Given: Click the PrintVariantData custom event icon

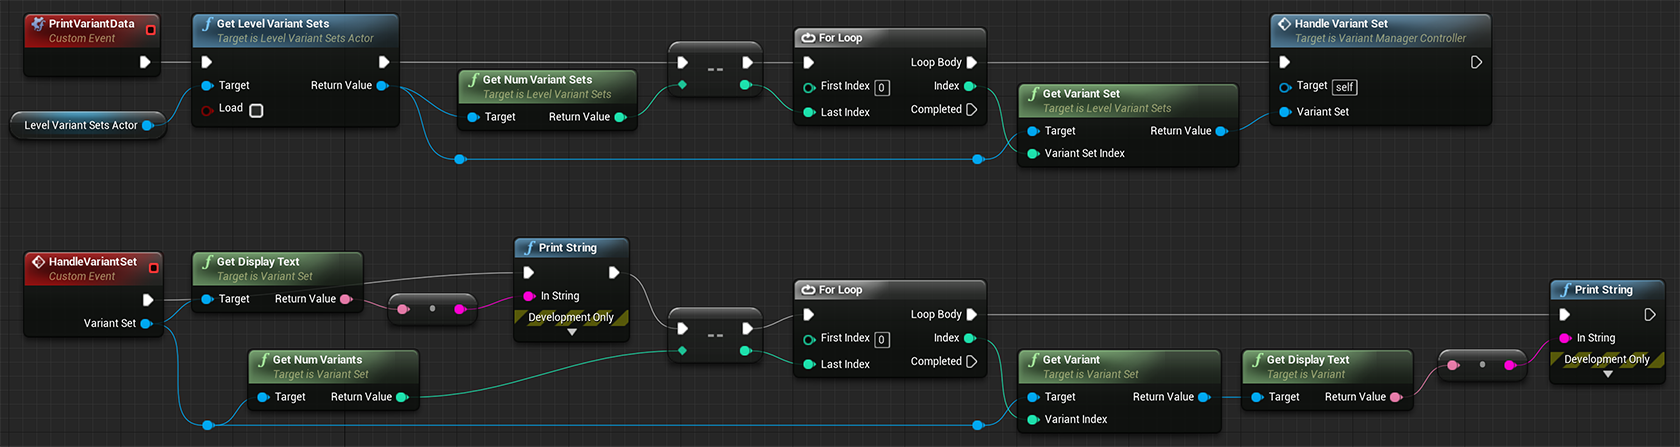Looking at the screenshot, I should (x=38, y=23).
